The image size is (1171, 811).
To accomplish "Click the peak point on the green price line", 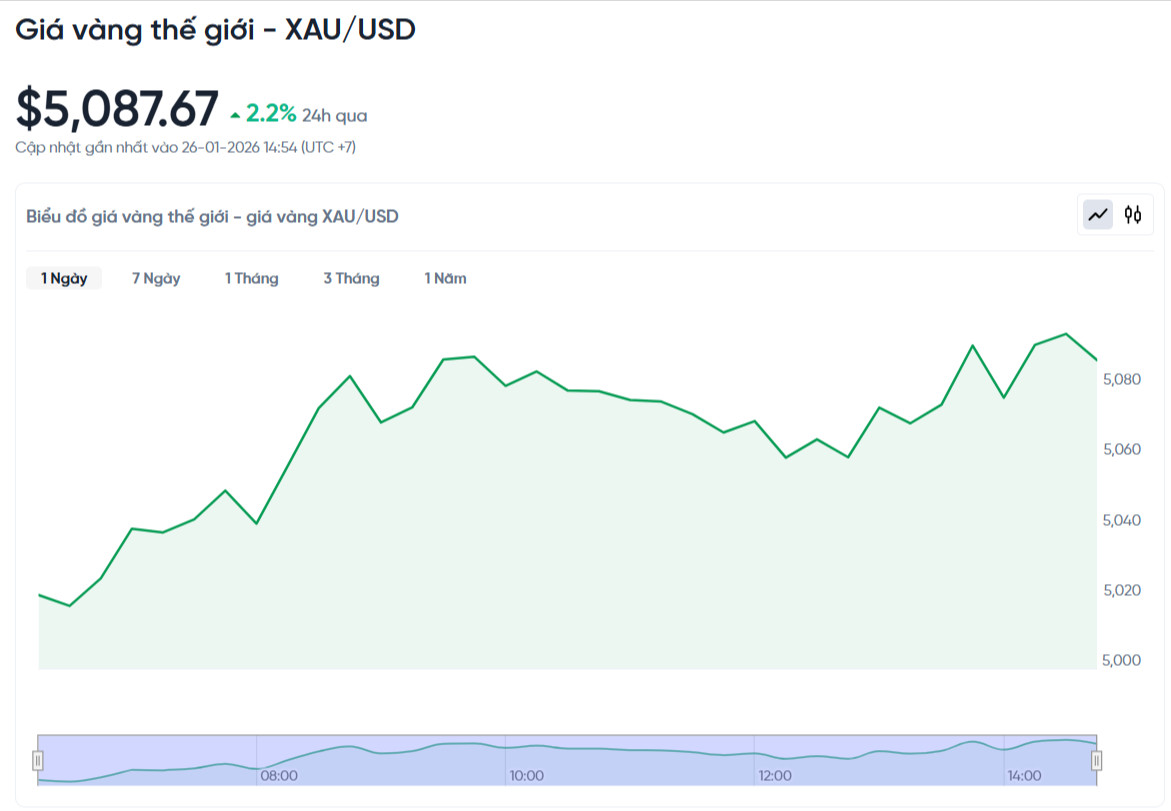I will 1063,333.
